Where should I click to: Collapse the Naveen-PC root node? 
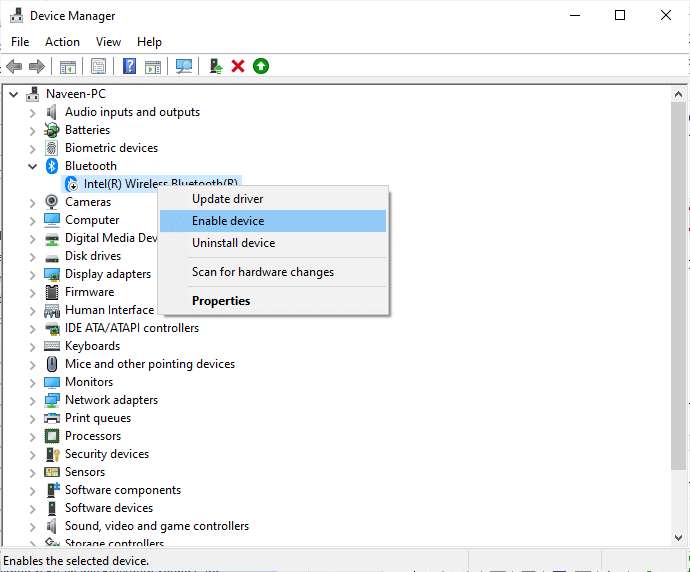click(x=14, y=94)
